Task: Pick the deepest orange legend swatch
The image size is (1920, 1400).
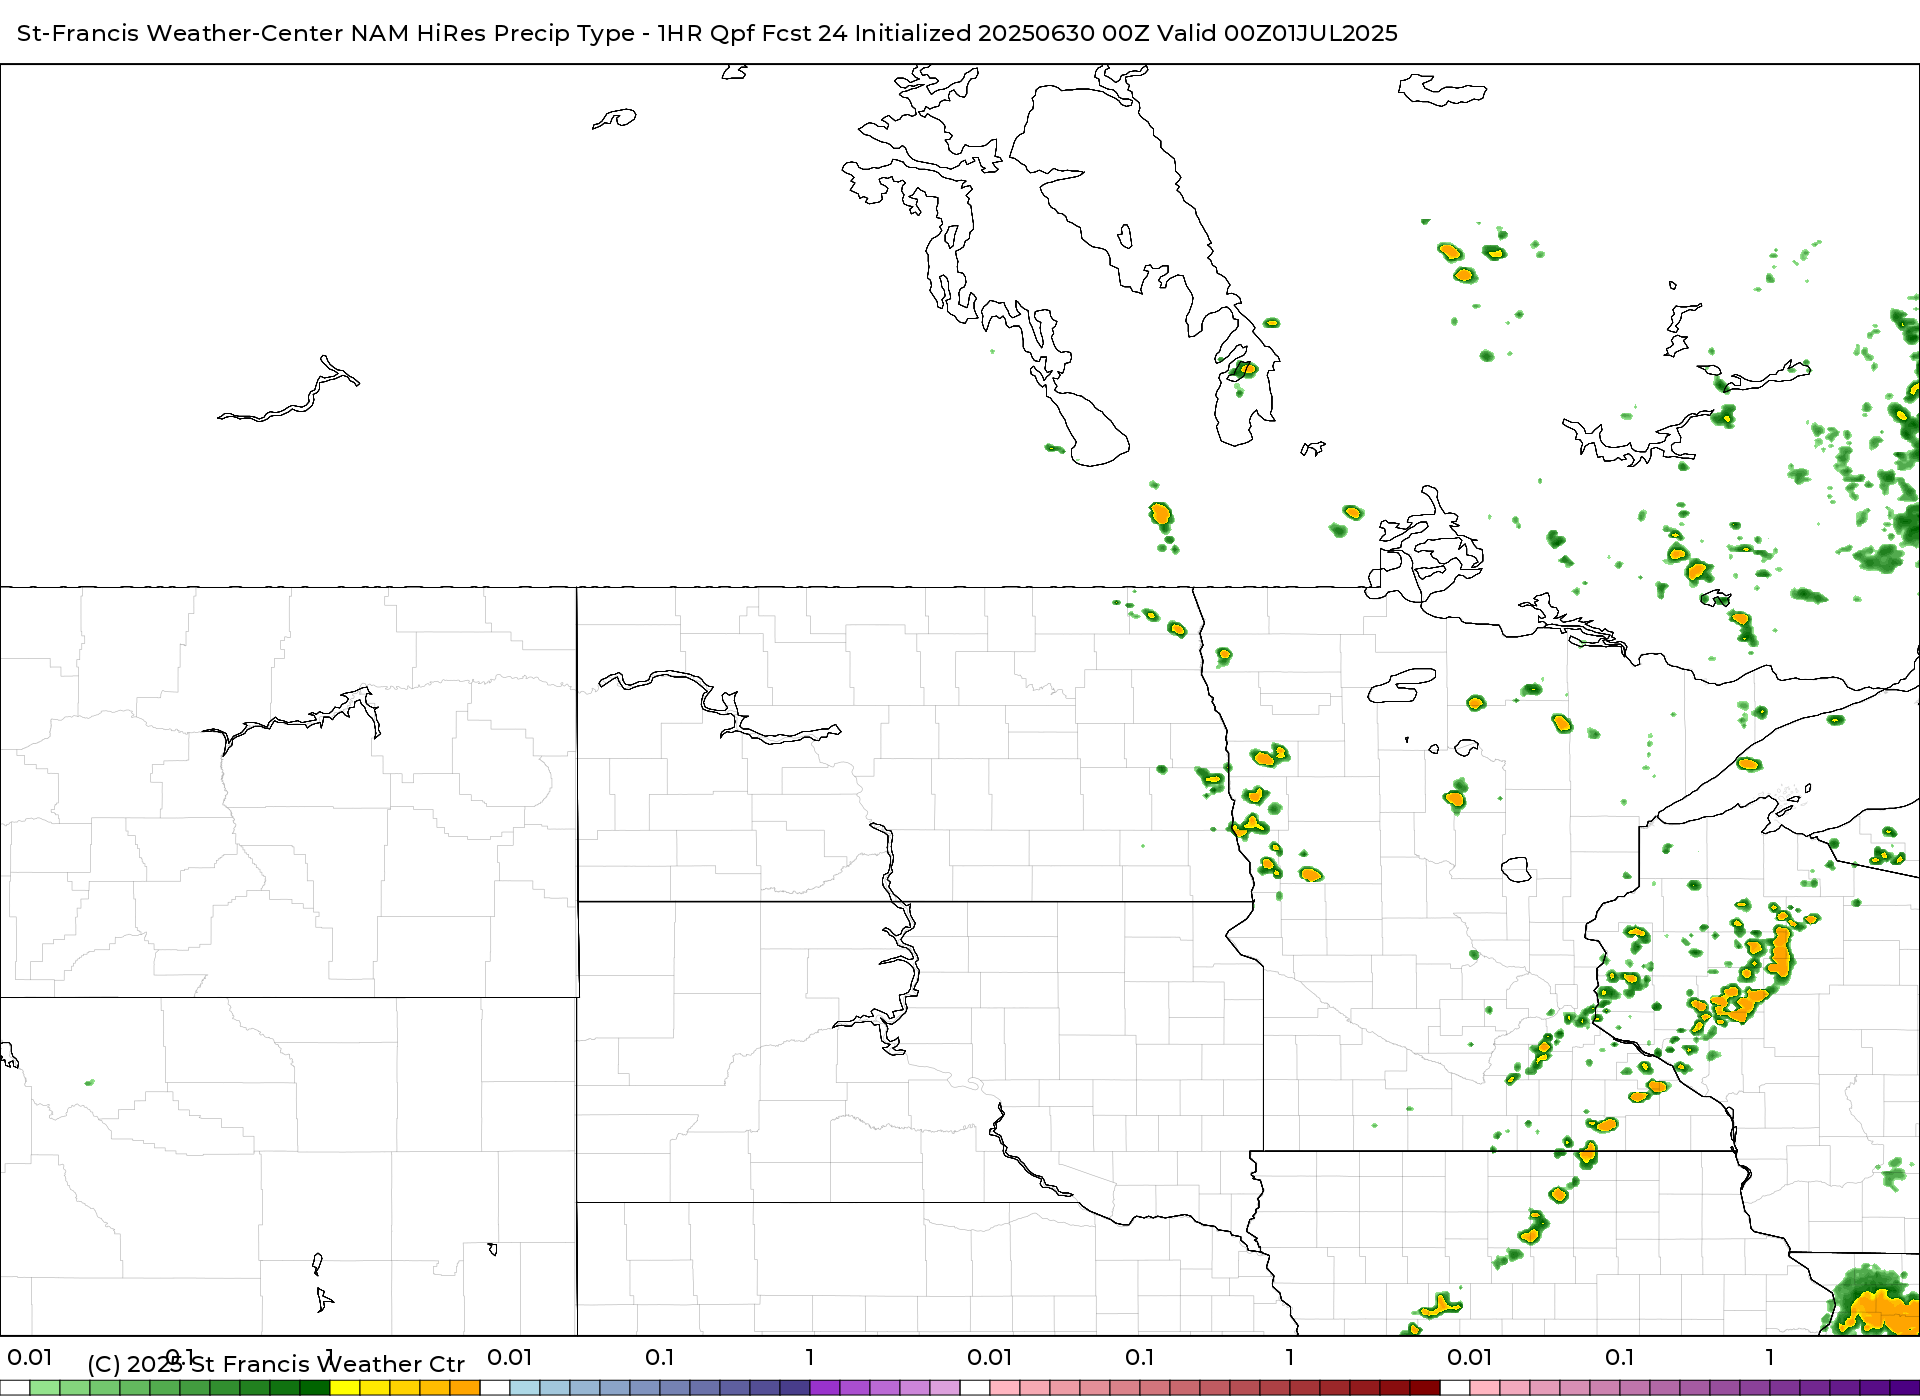Action: 465,1388
